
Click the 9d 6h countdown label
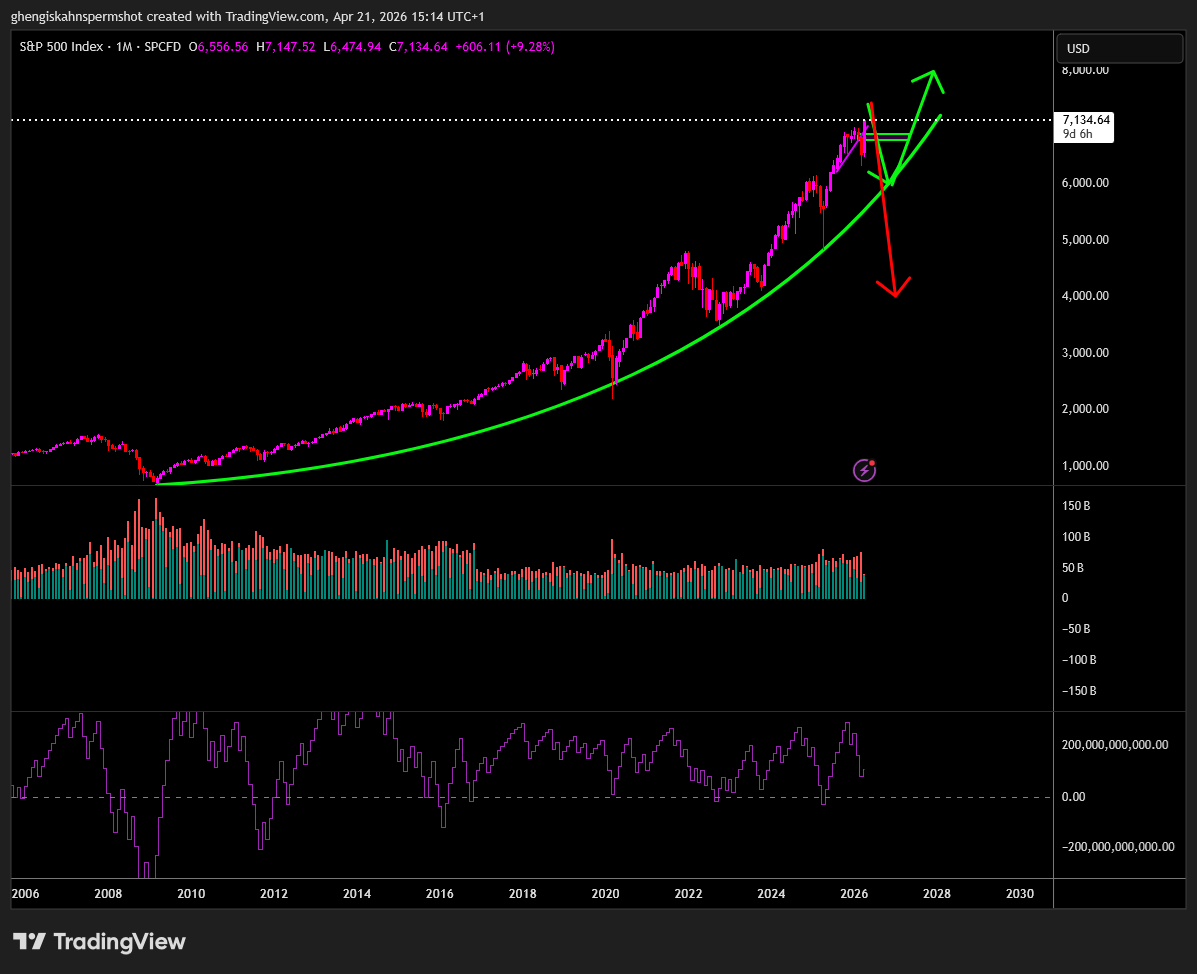point(1077,134)
